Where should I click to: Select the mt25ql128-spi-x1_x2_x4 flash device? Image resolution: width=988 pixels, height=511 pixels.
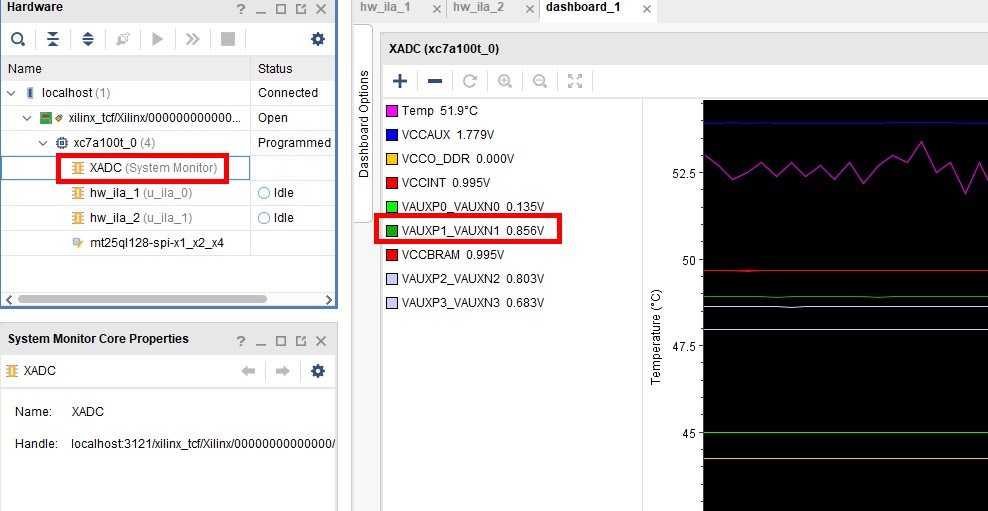click(156, 243)
